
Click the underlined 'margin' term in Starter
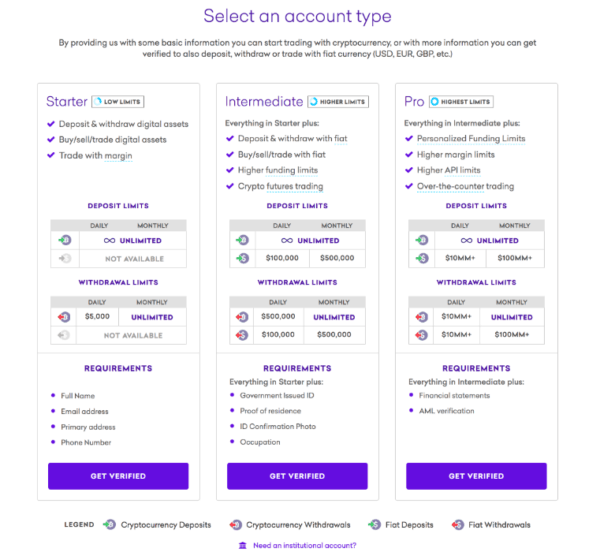point(118,156)
